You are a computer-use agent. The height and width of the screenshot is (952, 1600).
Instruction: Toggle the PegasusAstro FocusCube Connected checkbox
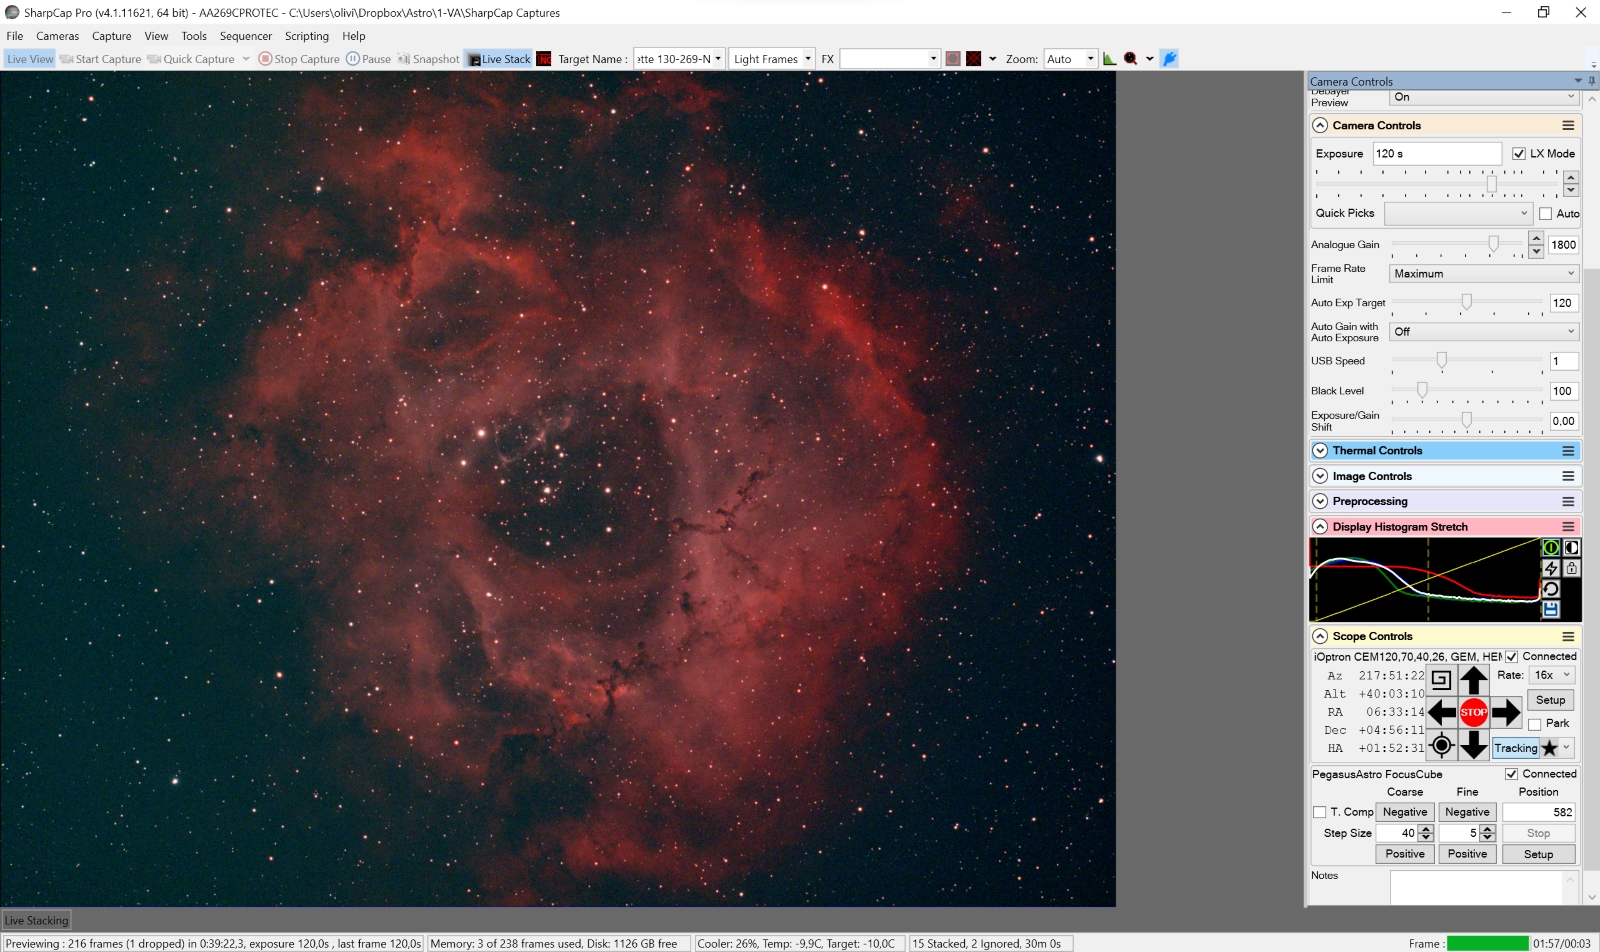pyautogui.click(x=1512, y=774)
